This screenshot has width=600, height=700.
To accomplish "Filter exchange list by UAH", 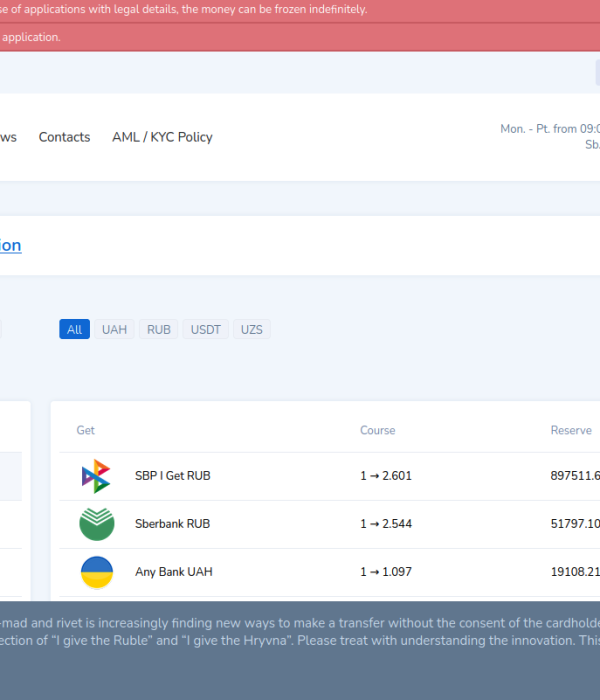I will coord(114,329).
